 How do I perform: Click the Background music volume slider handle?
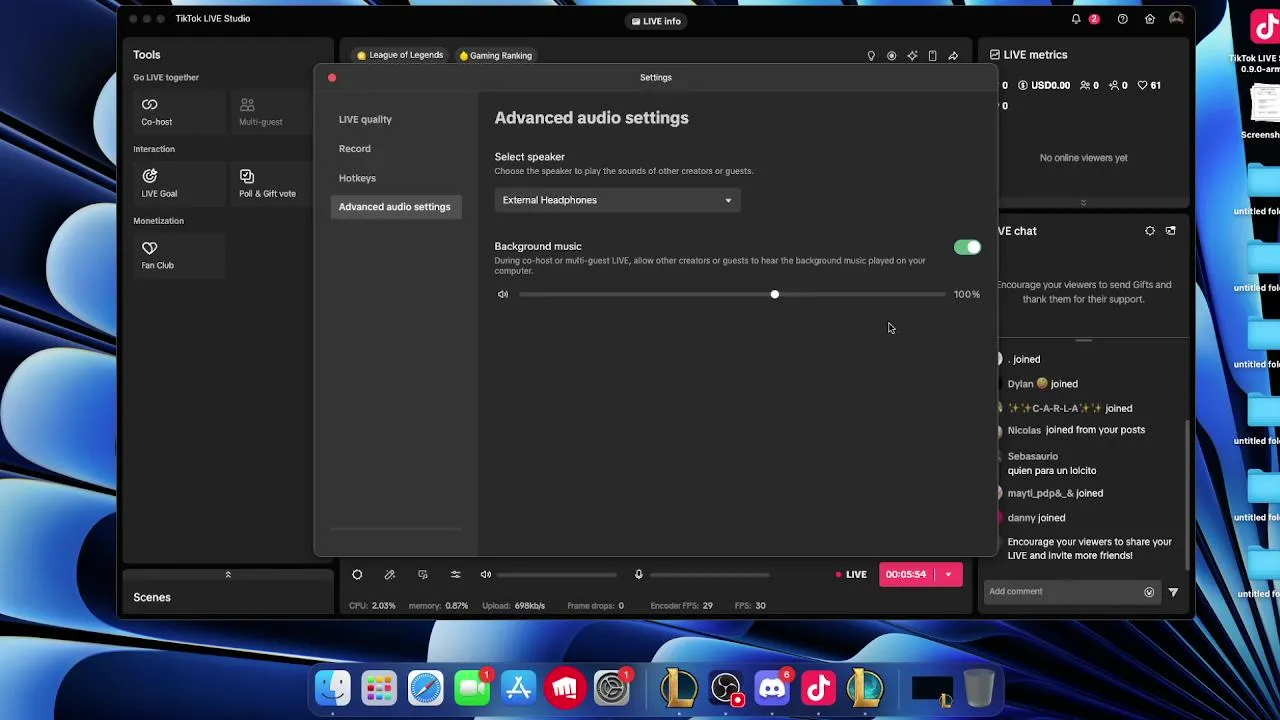[x=774, y=294]
